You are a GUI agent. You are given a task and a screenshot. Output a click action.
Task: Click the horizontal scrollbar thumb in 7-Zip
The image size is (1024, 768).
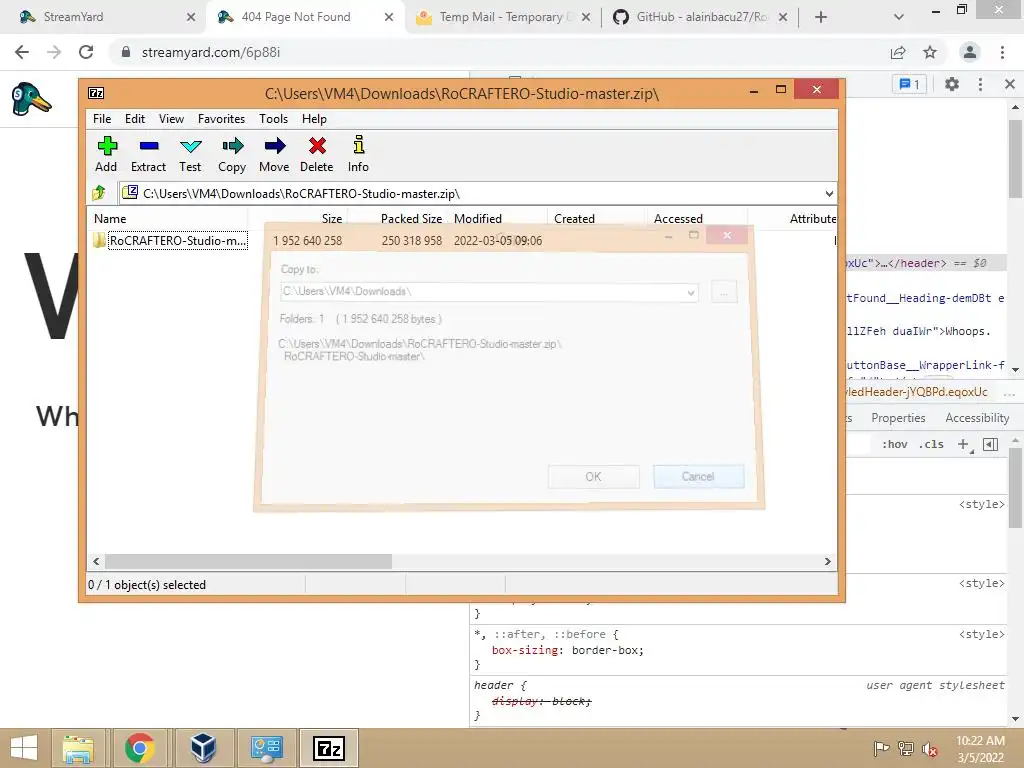coord(248,562)
